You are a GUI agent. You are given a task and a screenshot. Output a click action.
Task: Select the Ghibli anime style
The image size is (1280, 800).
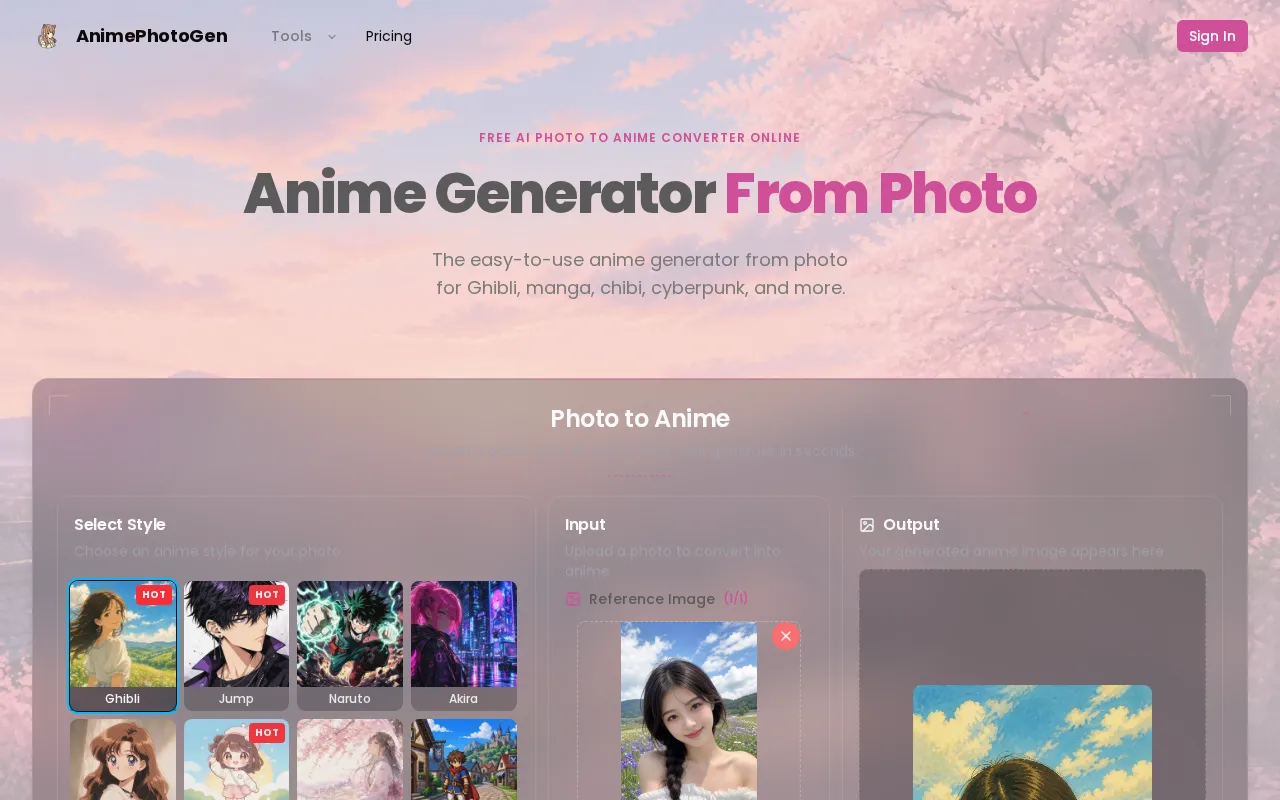point(123,646)
